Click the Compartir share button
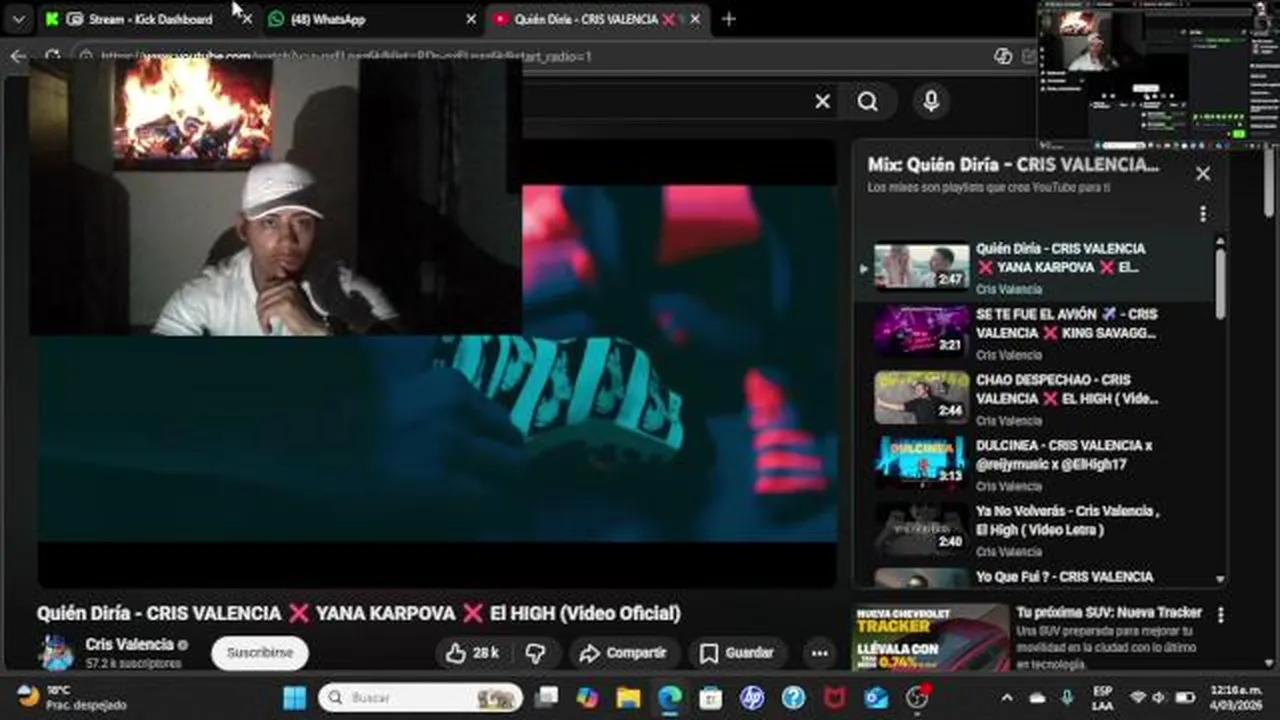The width and height of the screenshot is (1280, 720). click(x=623, y=653)
